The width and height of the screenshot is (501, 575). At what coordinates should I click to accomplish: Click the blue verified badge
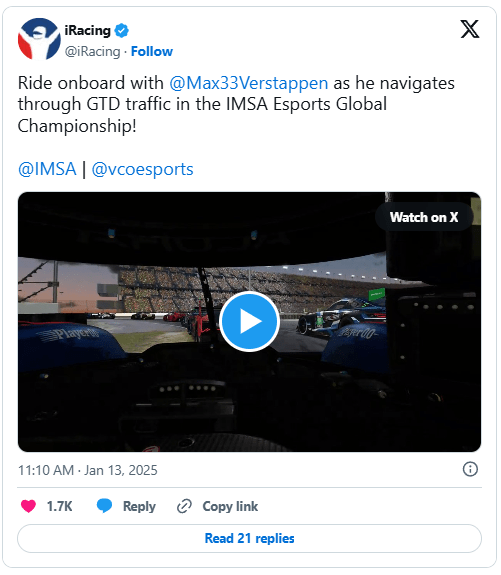pyautogui.click(x=121, y=30)
